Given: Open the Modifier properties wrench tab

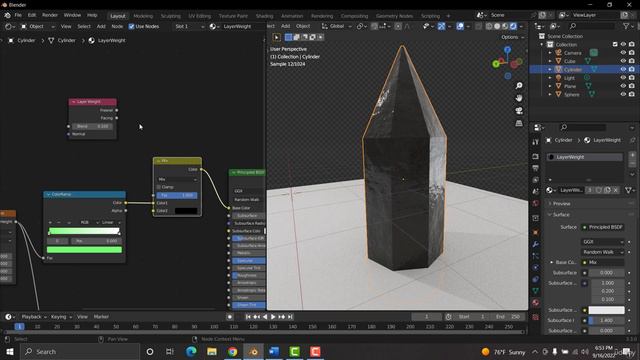Looking at the screenshot, I should (x=536, y=244).
